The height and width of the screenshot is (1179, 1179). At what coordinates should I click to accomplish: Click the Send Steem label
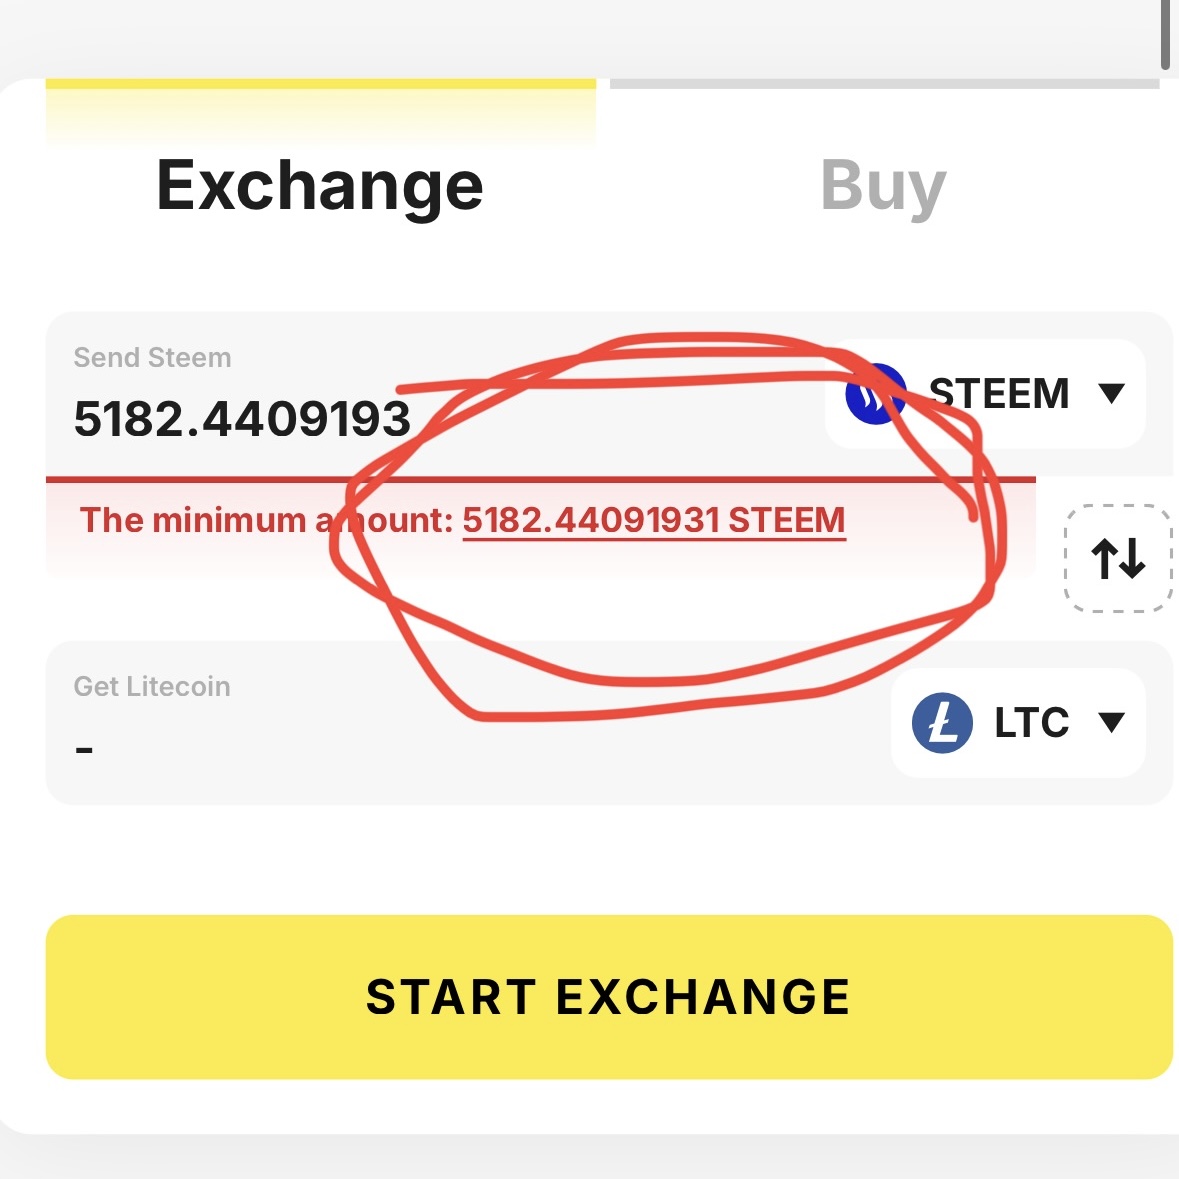[153, 358]
